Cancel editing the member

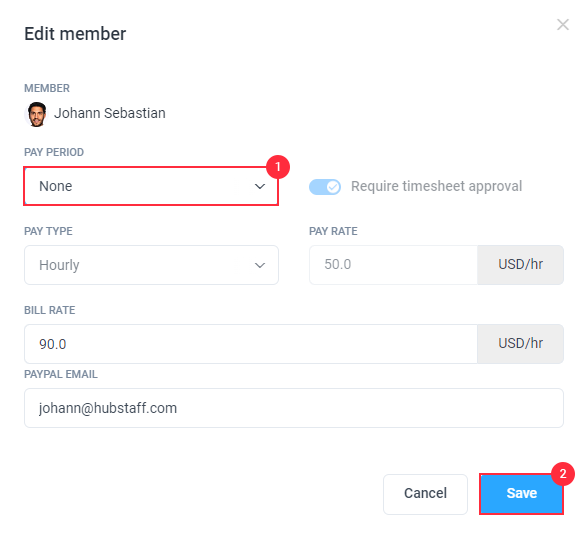[x=425, y=494]
